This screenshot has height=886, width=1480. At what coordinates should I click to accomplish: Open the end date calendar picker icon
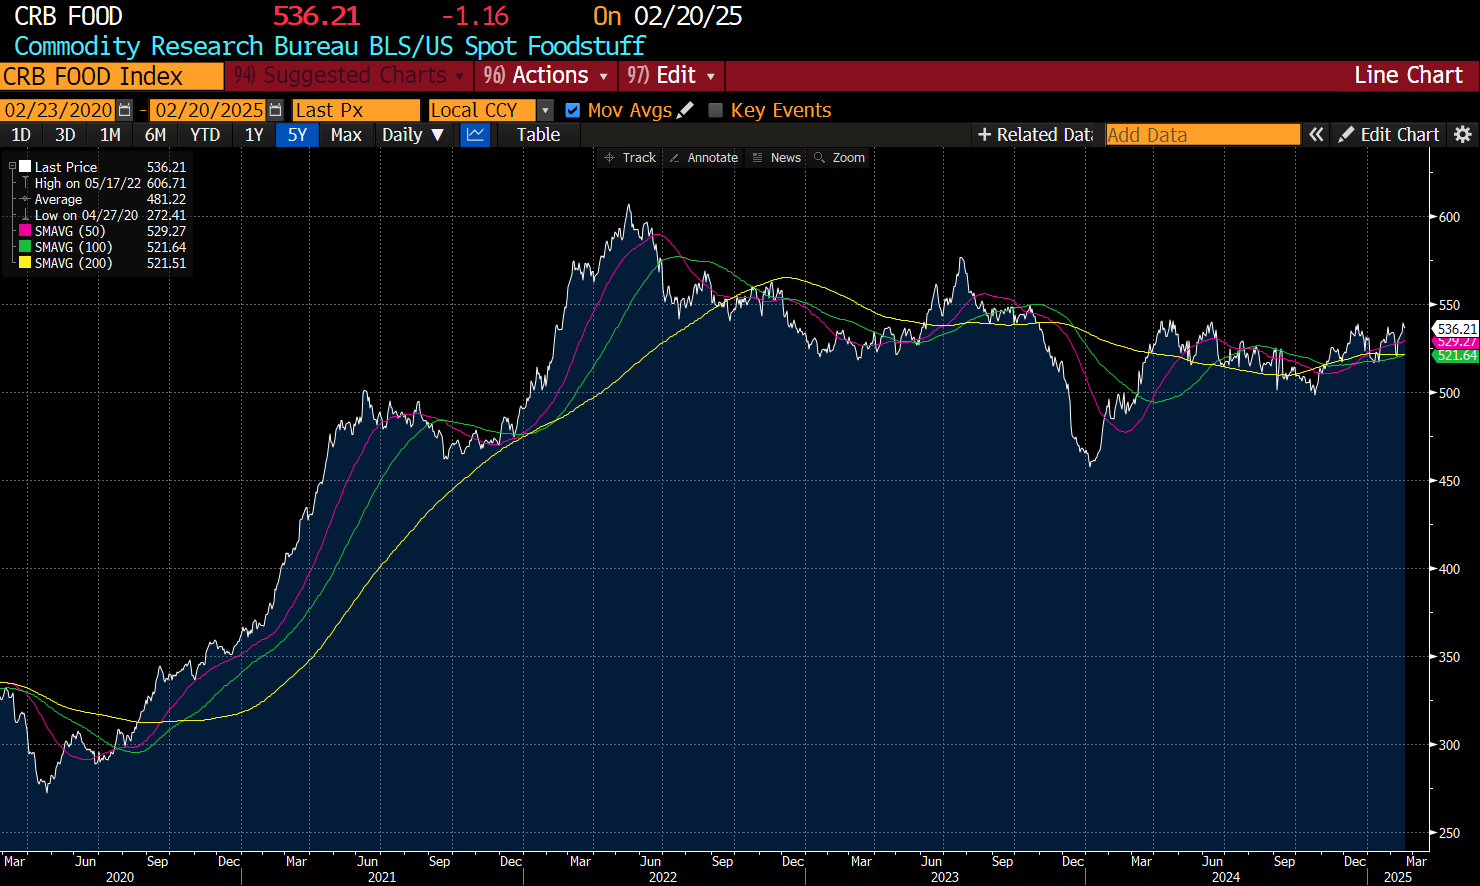pos(275,110)
